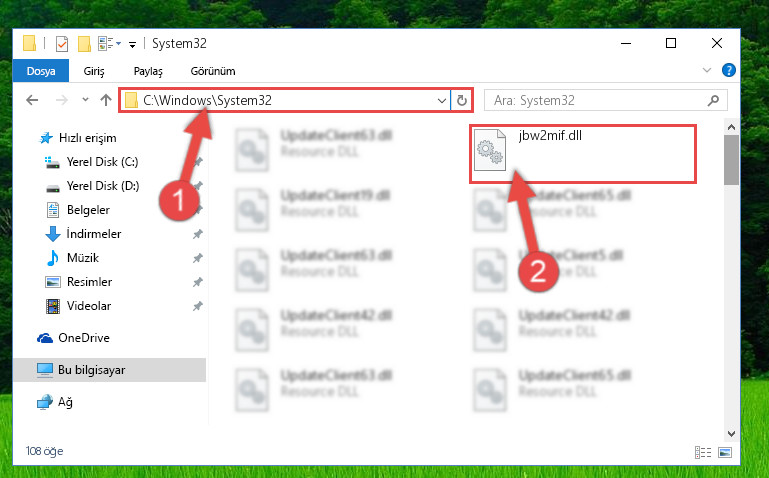Switch to Details view layout
Screen dimensions: 769x478
tap(703, 452)
